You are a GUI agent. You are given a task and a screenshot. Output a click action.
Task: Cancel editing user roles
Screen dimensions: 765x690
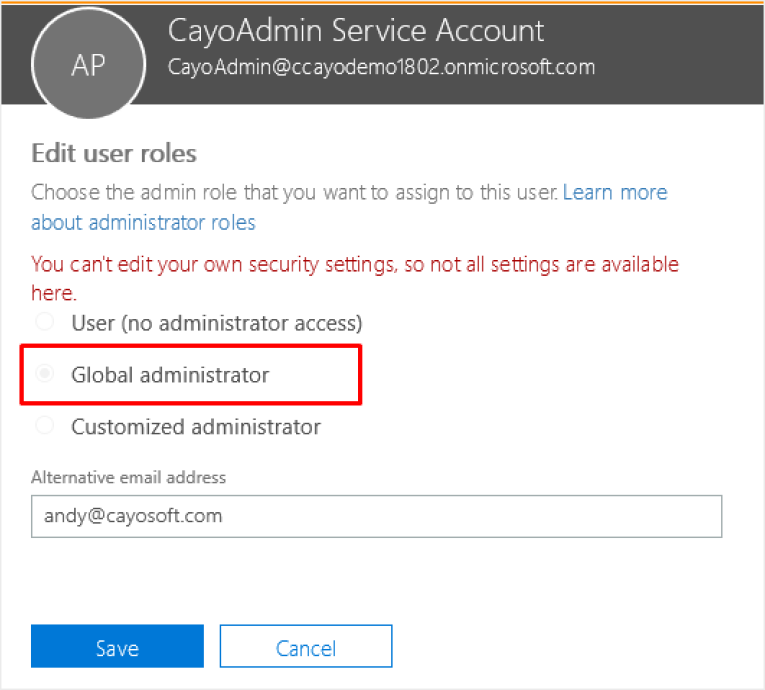tap(306, 646)
